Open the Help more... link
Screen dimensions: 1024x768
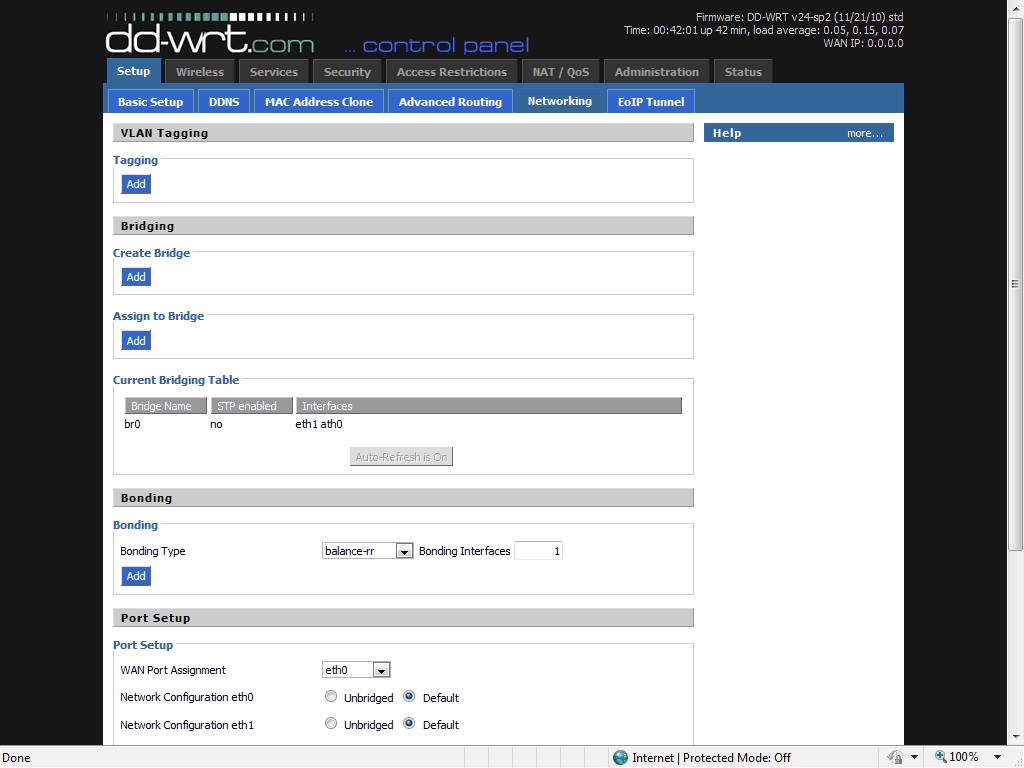864,133
